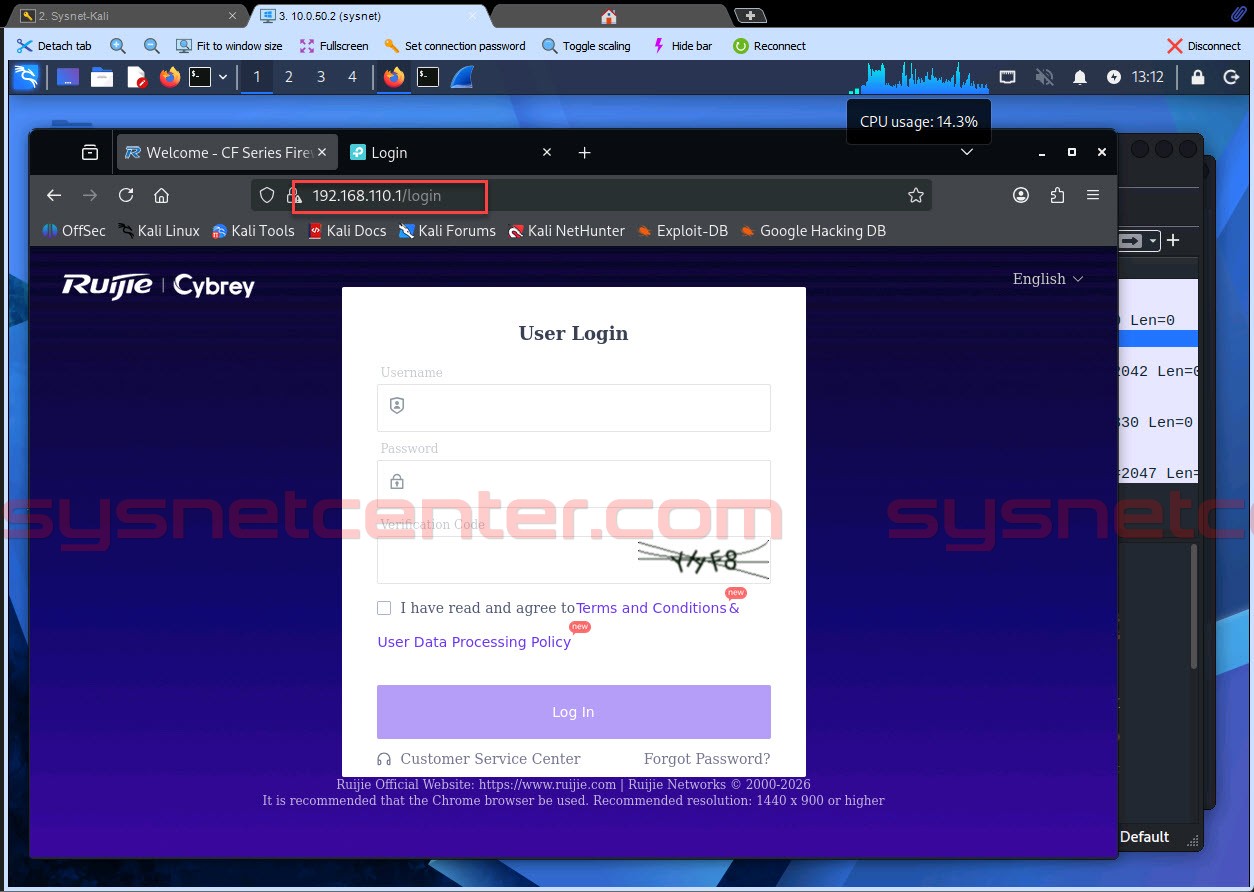
Task: Close the Login browser tab
Action: click(x=547, y=153)
